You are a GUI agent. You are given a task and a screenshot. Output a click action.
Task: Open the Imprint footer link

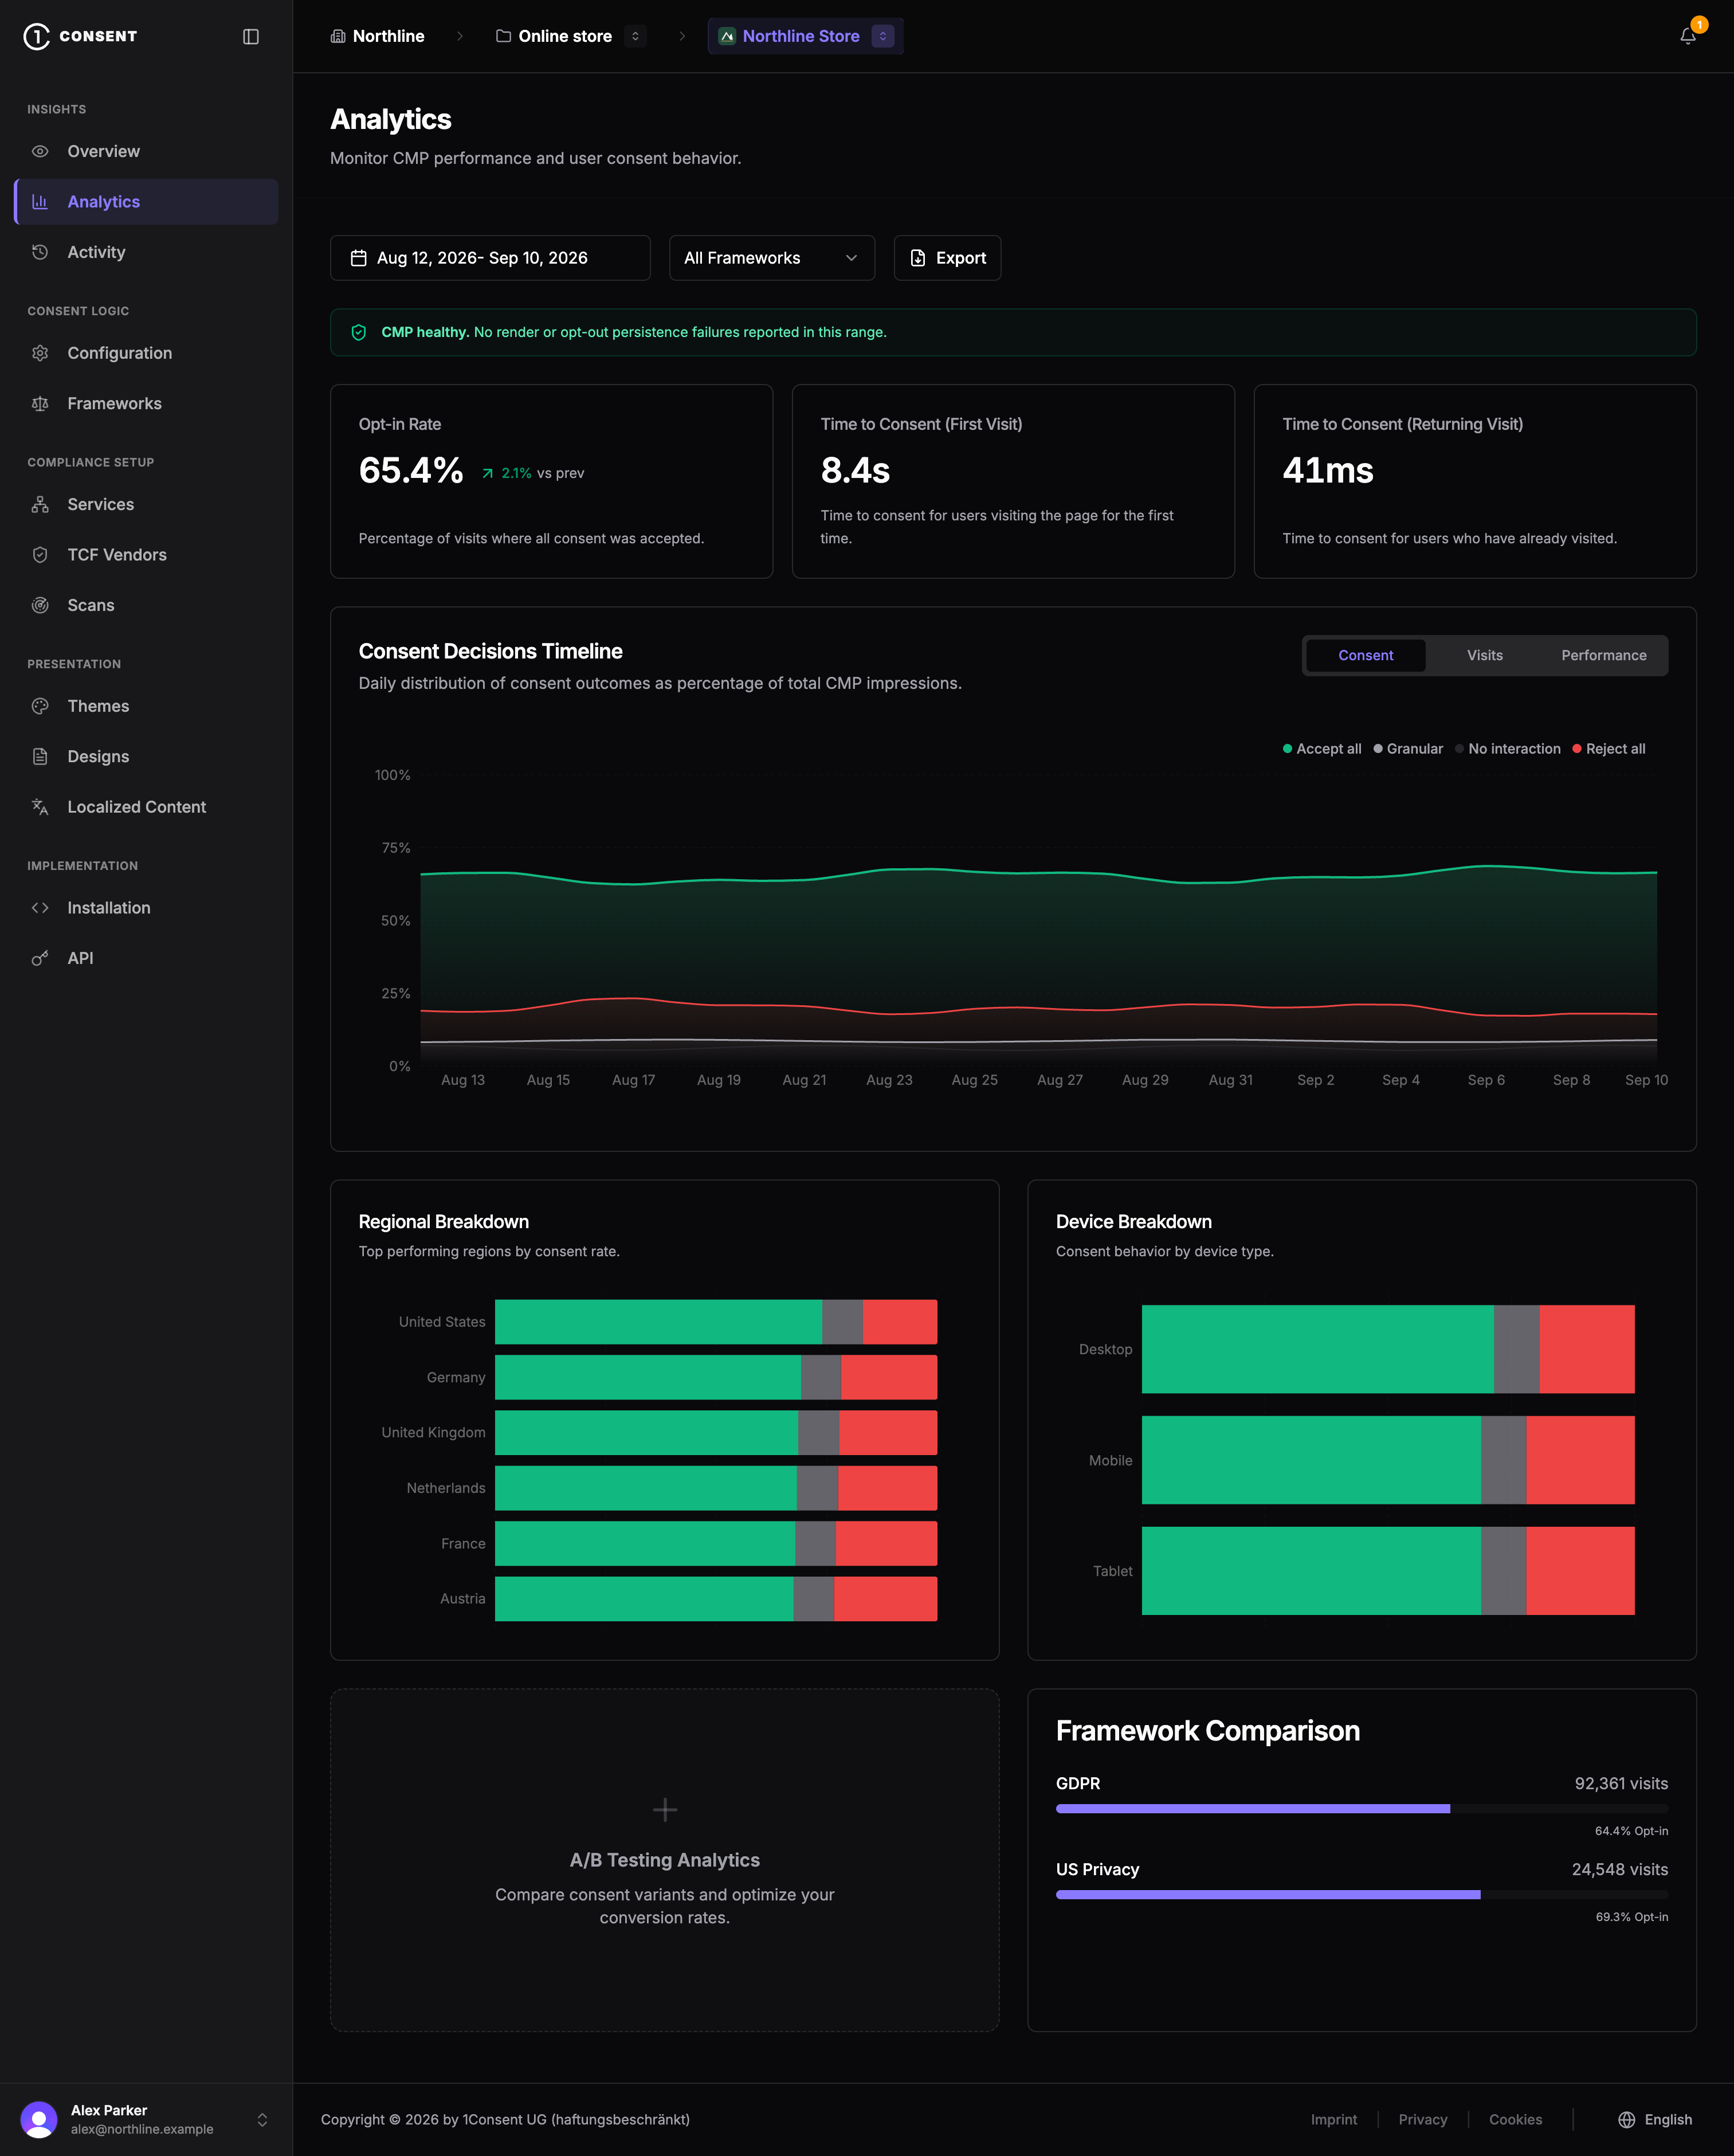[x=1333, y=2119]
